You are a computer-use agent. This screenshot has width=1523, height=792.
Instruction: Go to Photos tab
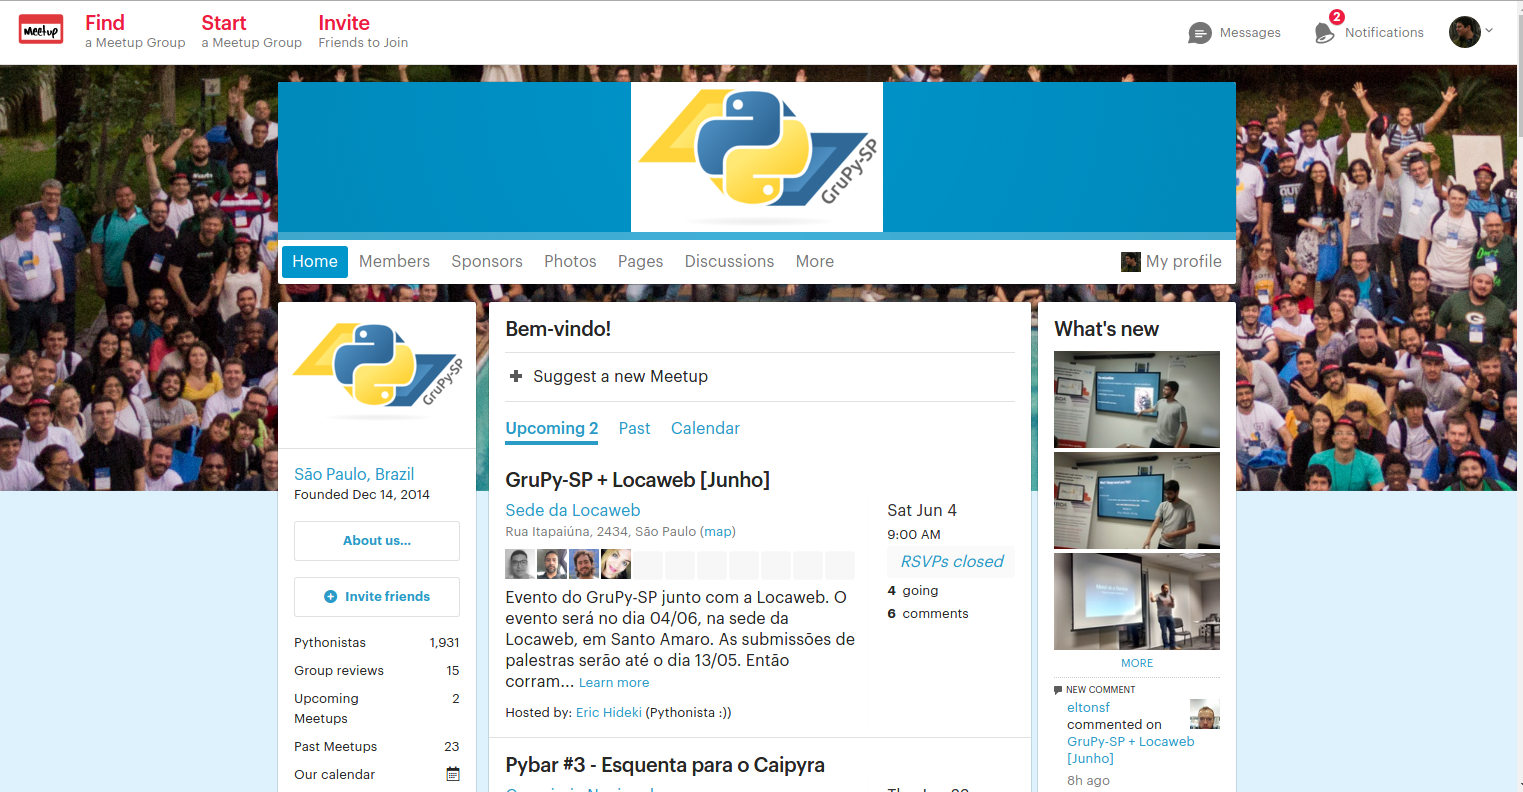click(x=570, y=261)
